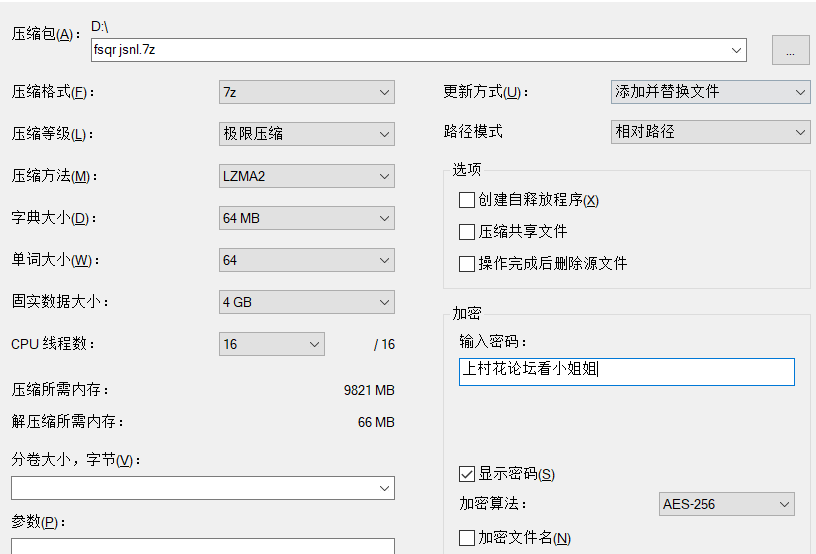
Task: Click the parameters text field
Action: tap(202, 546)
